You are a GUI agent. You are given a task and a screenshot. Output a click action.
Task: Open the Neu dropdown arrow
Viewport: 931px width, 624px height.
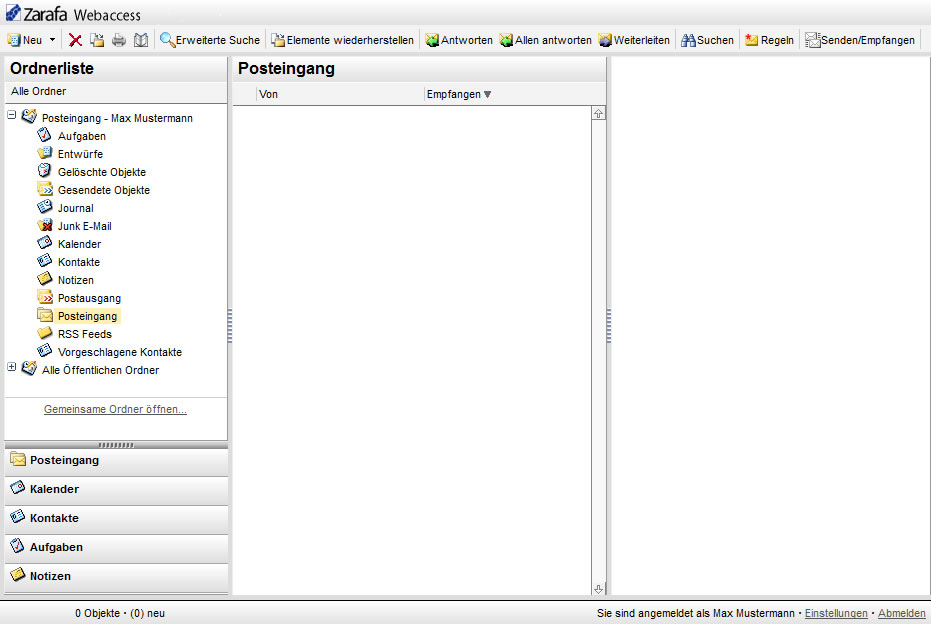point(52,41)
